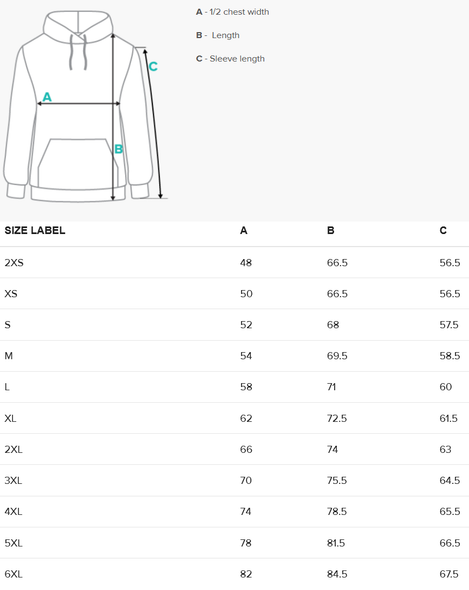Click the teal A marker on the hoodie
The width and height of the screenshot is (469, 590).
pos(47,97)
